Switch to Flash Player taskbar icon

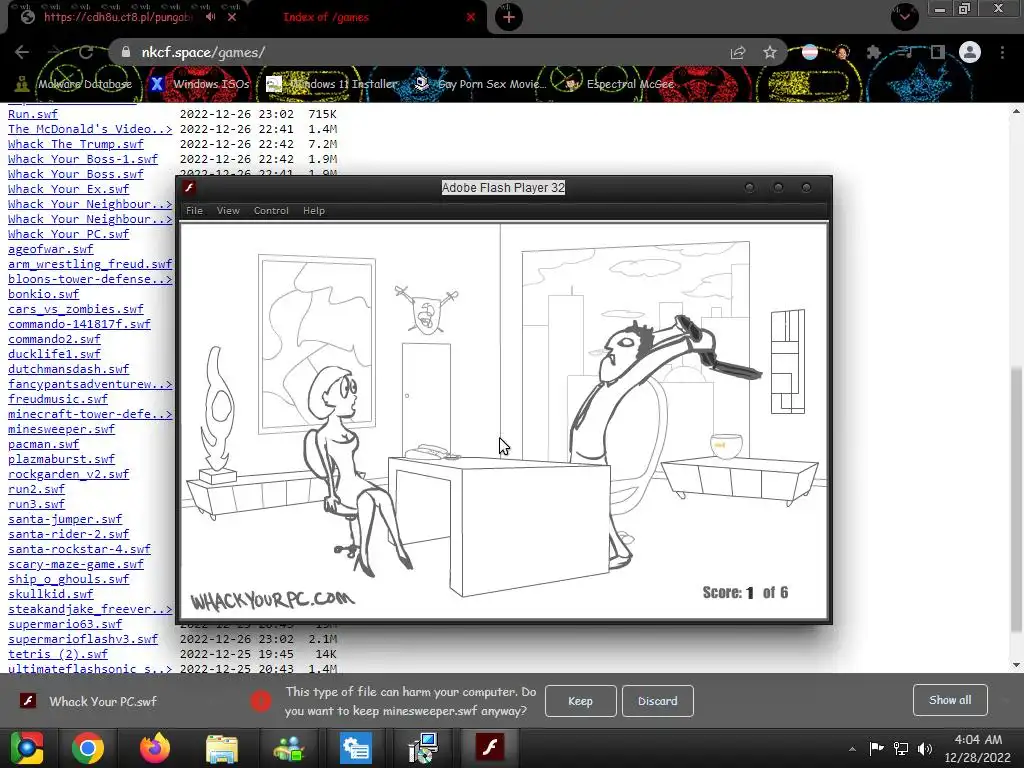(x=490, y=748)
